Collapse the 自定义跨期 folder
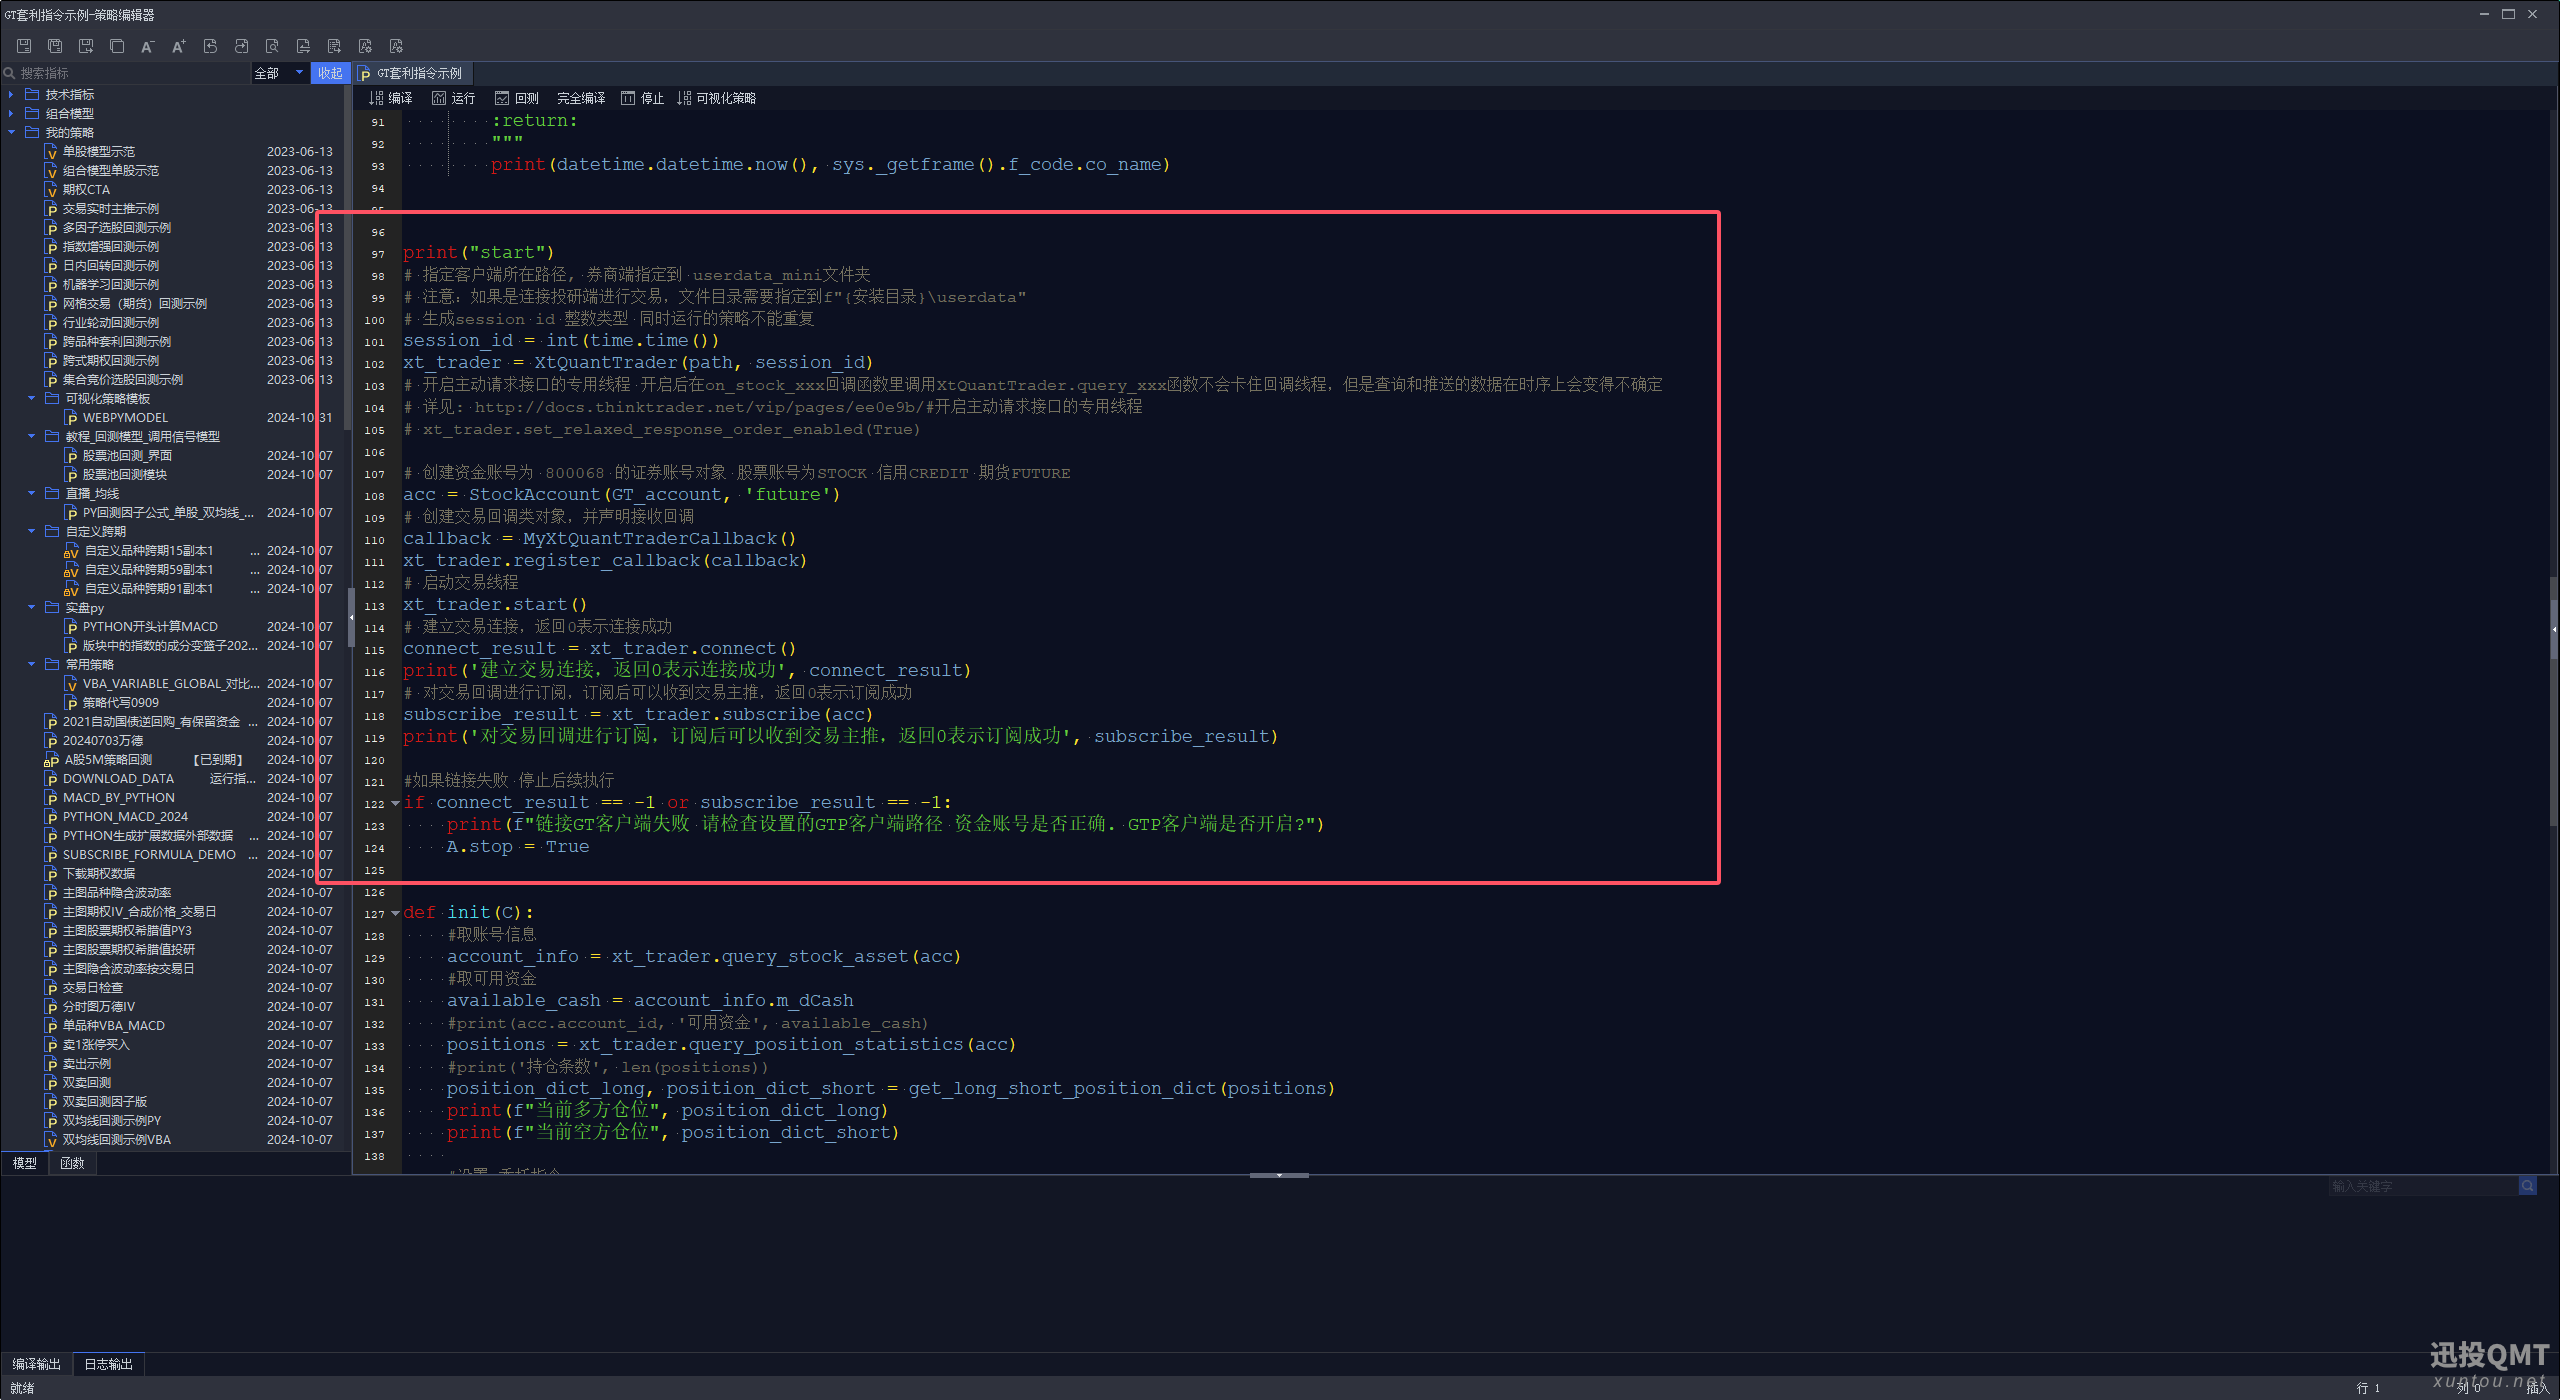 click(31, 532)
